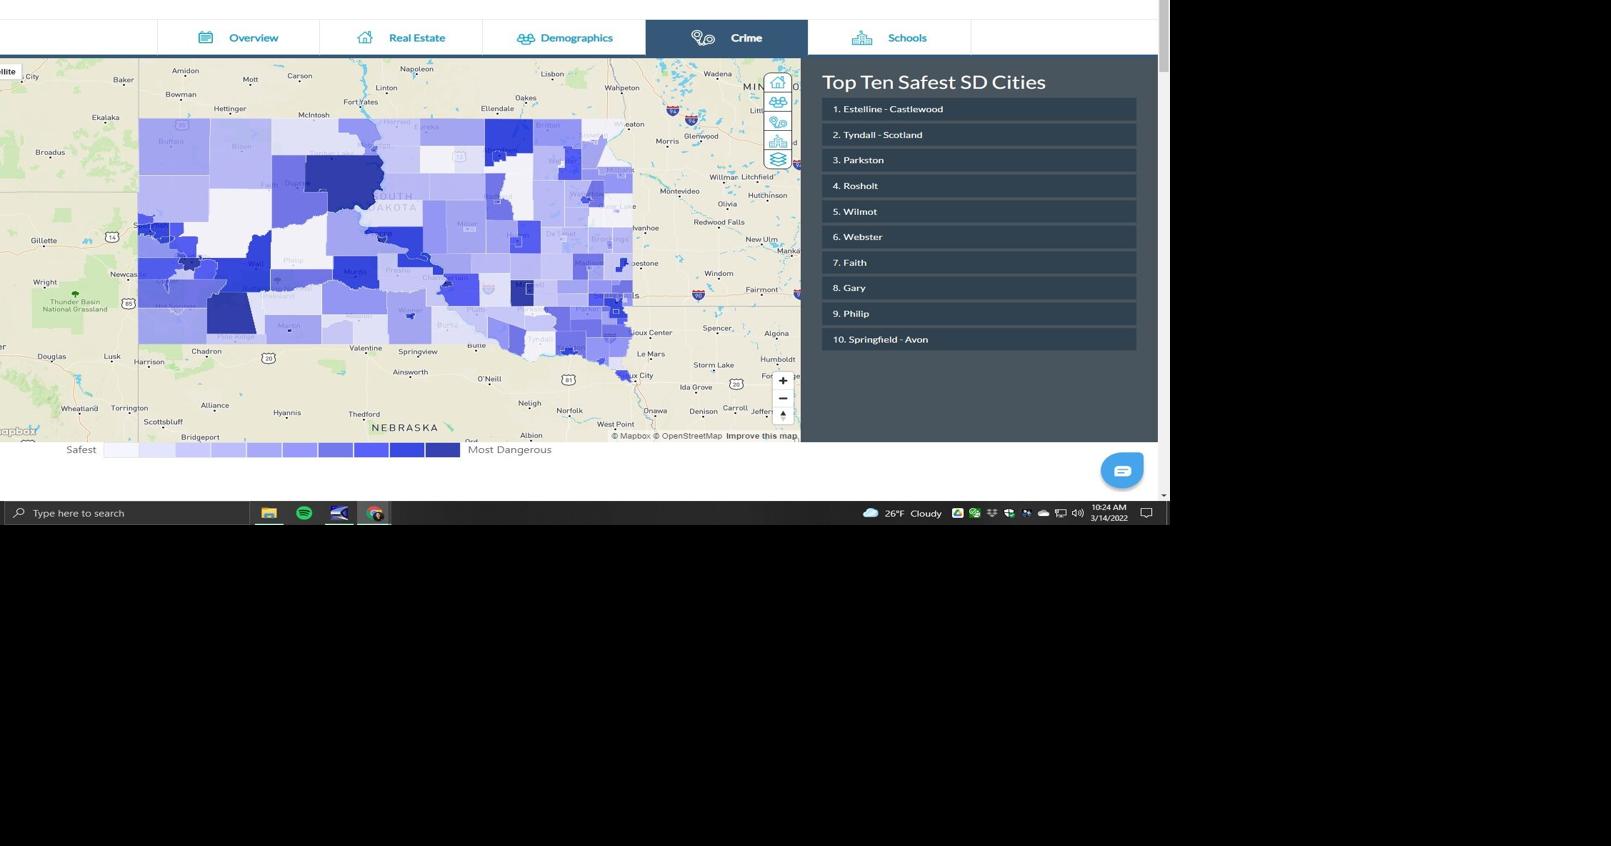Open Spotify from the taskbar
1611x846 pixels.
click(304, 513)
